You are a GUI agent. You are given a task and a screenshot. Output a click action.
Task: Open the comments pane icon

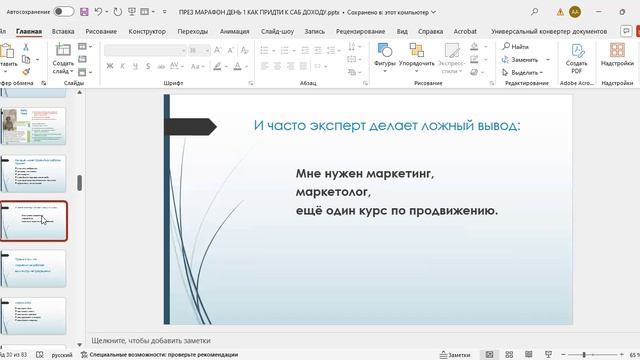point(626,31)
